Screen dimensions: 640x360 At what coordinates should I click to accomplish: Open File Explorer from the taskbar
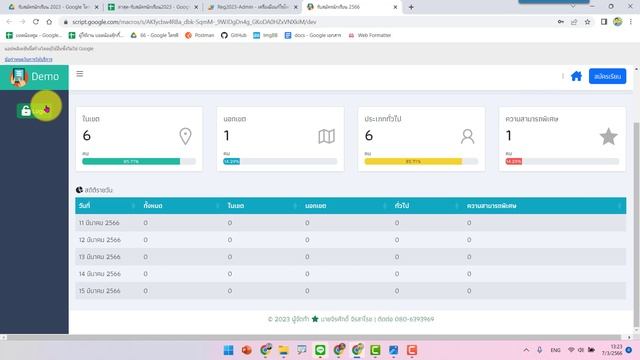coord(283,350)
